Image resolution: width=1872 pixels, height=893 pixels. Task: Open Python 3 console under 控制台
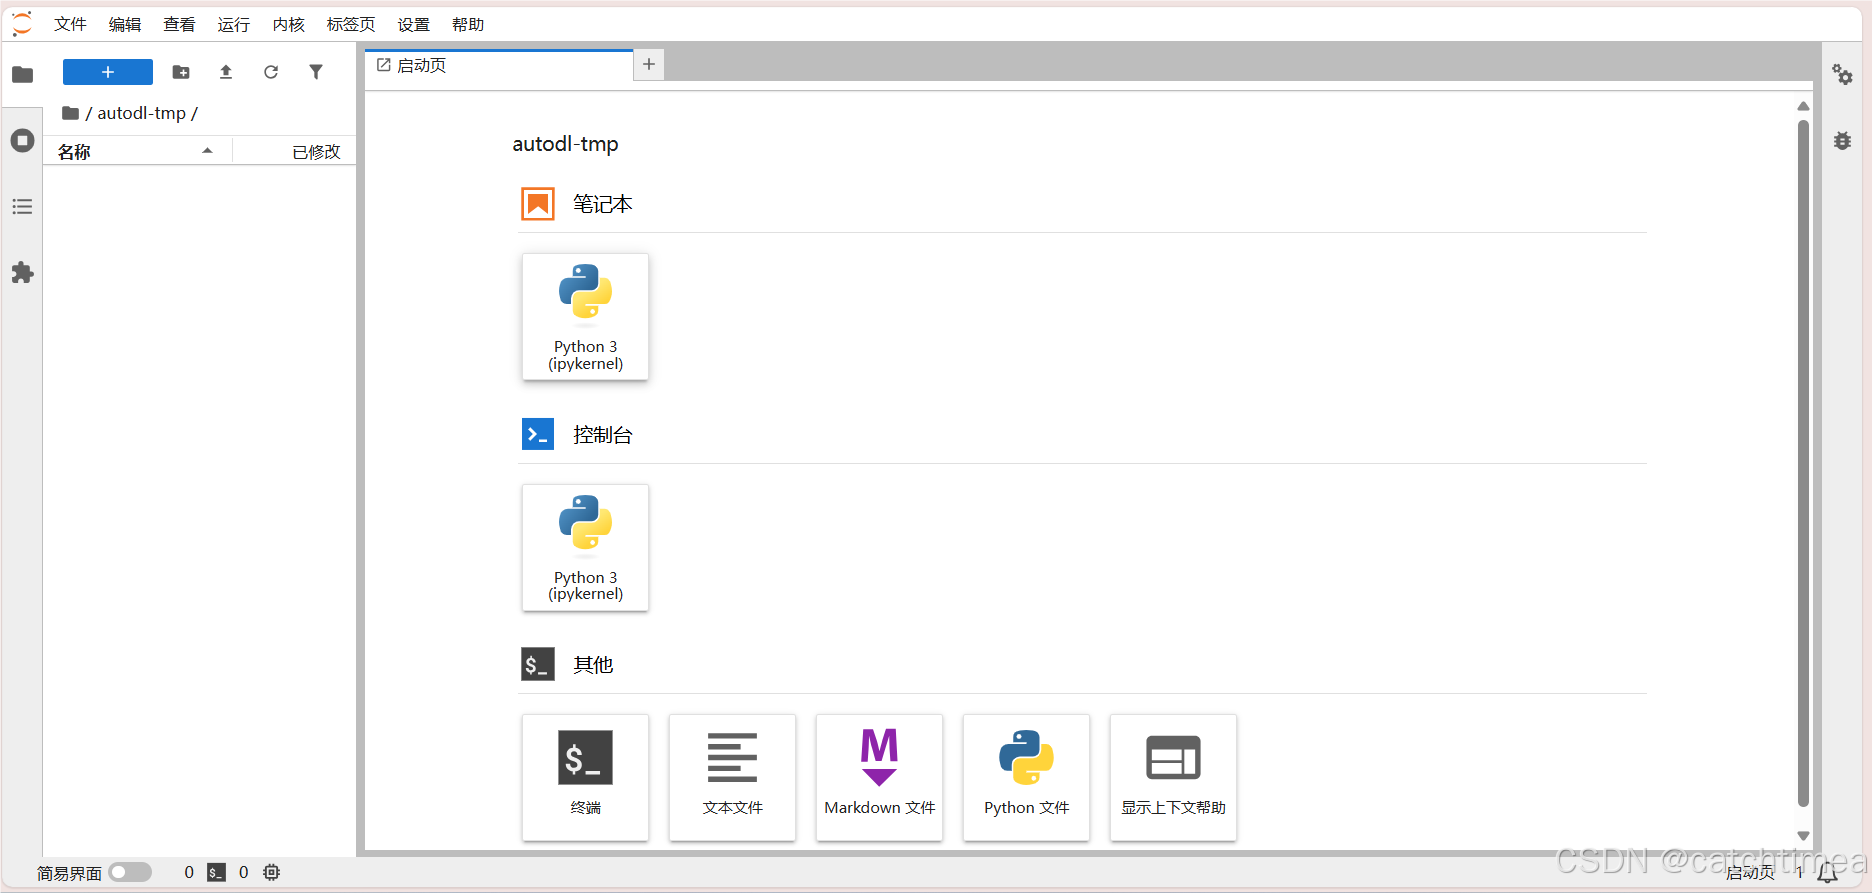585,547
